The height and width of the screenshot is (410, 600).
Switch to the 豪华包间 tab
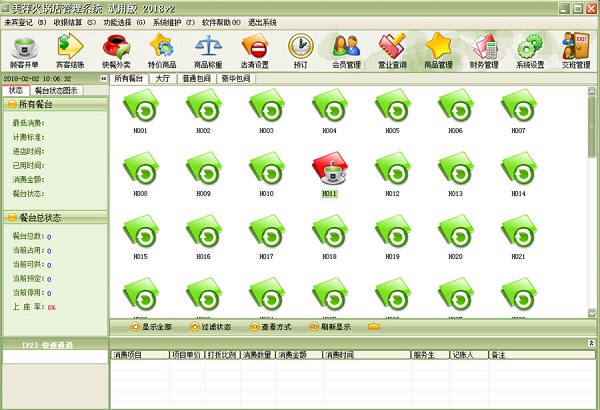[236, 78]
